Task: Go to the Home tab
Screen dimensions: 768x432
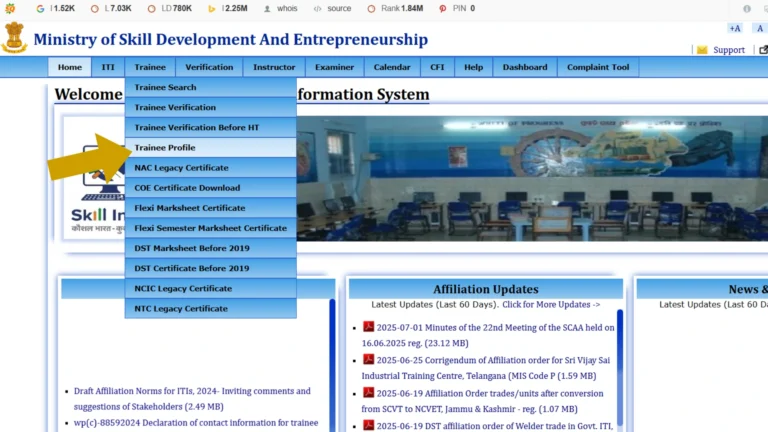Action: tap(70, 67)
